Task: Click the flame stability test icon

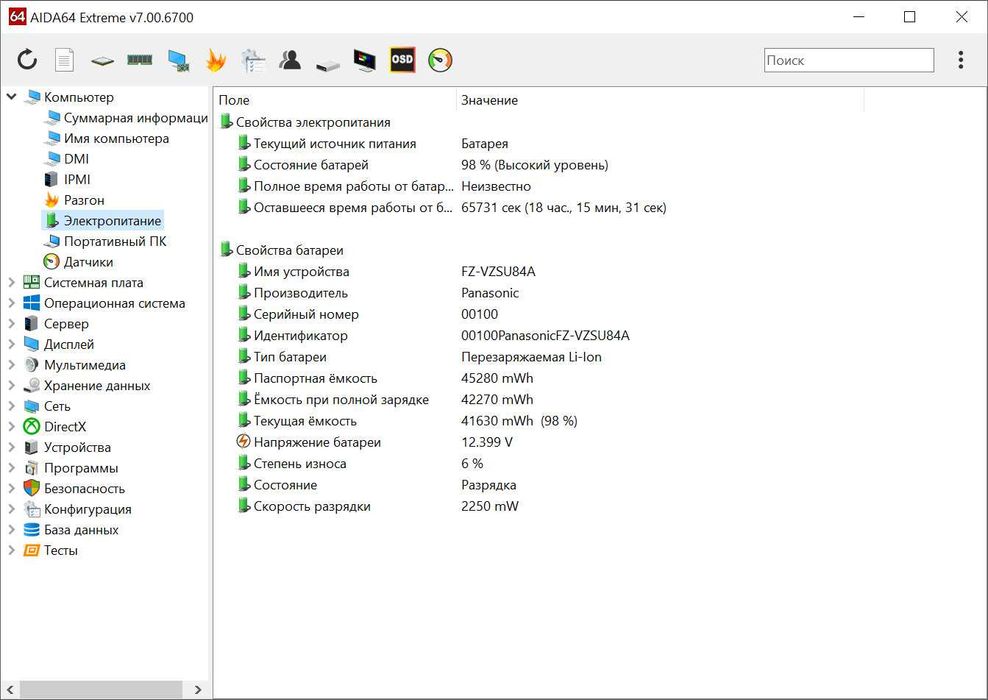Action: point(216,60)
